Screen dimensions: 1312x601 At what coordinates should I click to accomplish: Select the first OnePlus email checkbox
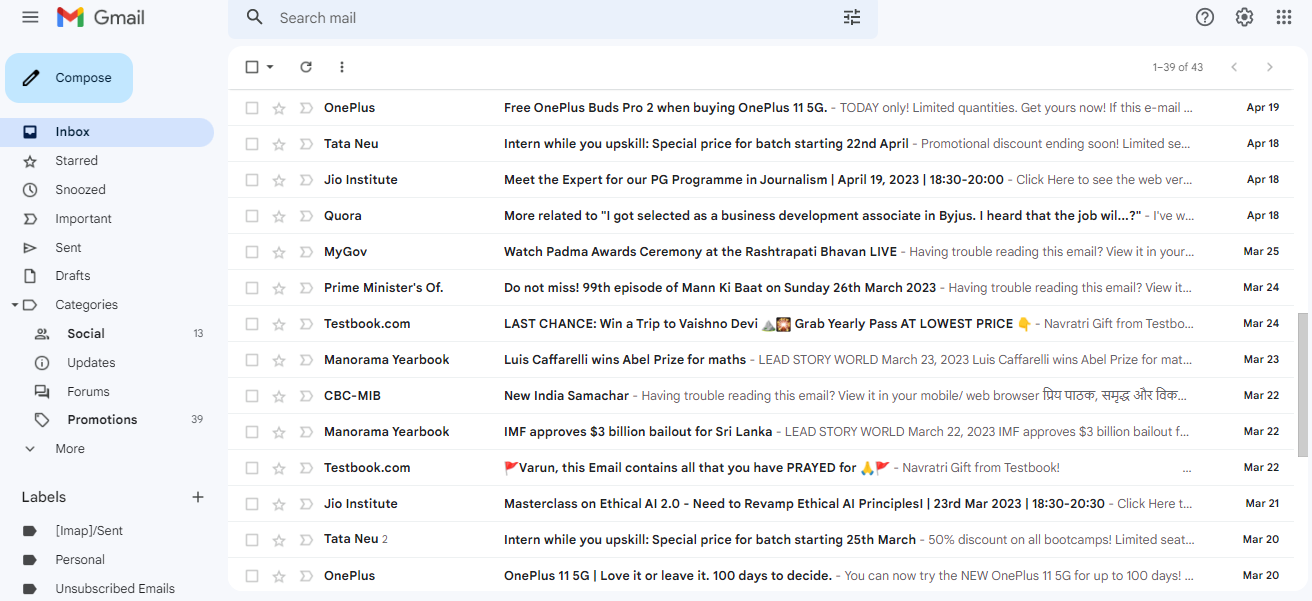252,108
